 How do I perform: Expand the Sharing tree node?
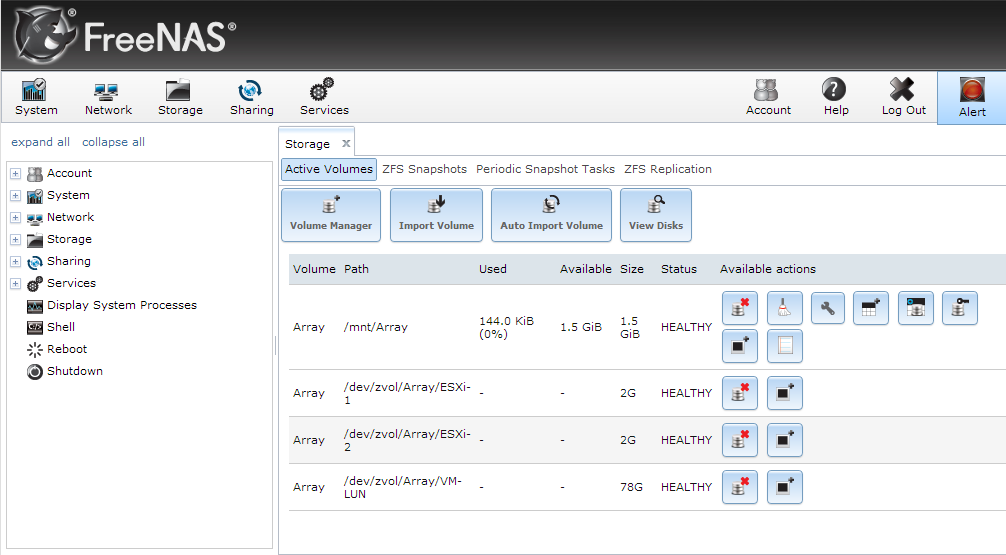coord(15,261)
